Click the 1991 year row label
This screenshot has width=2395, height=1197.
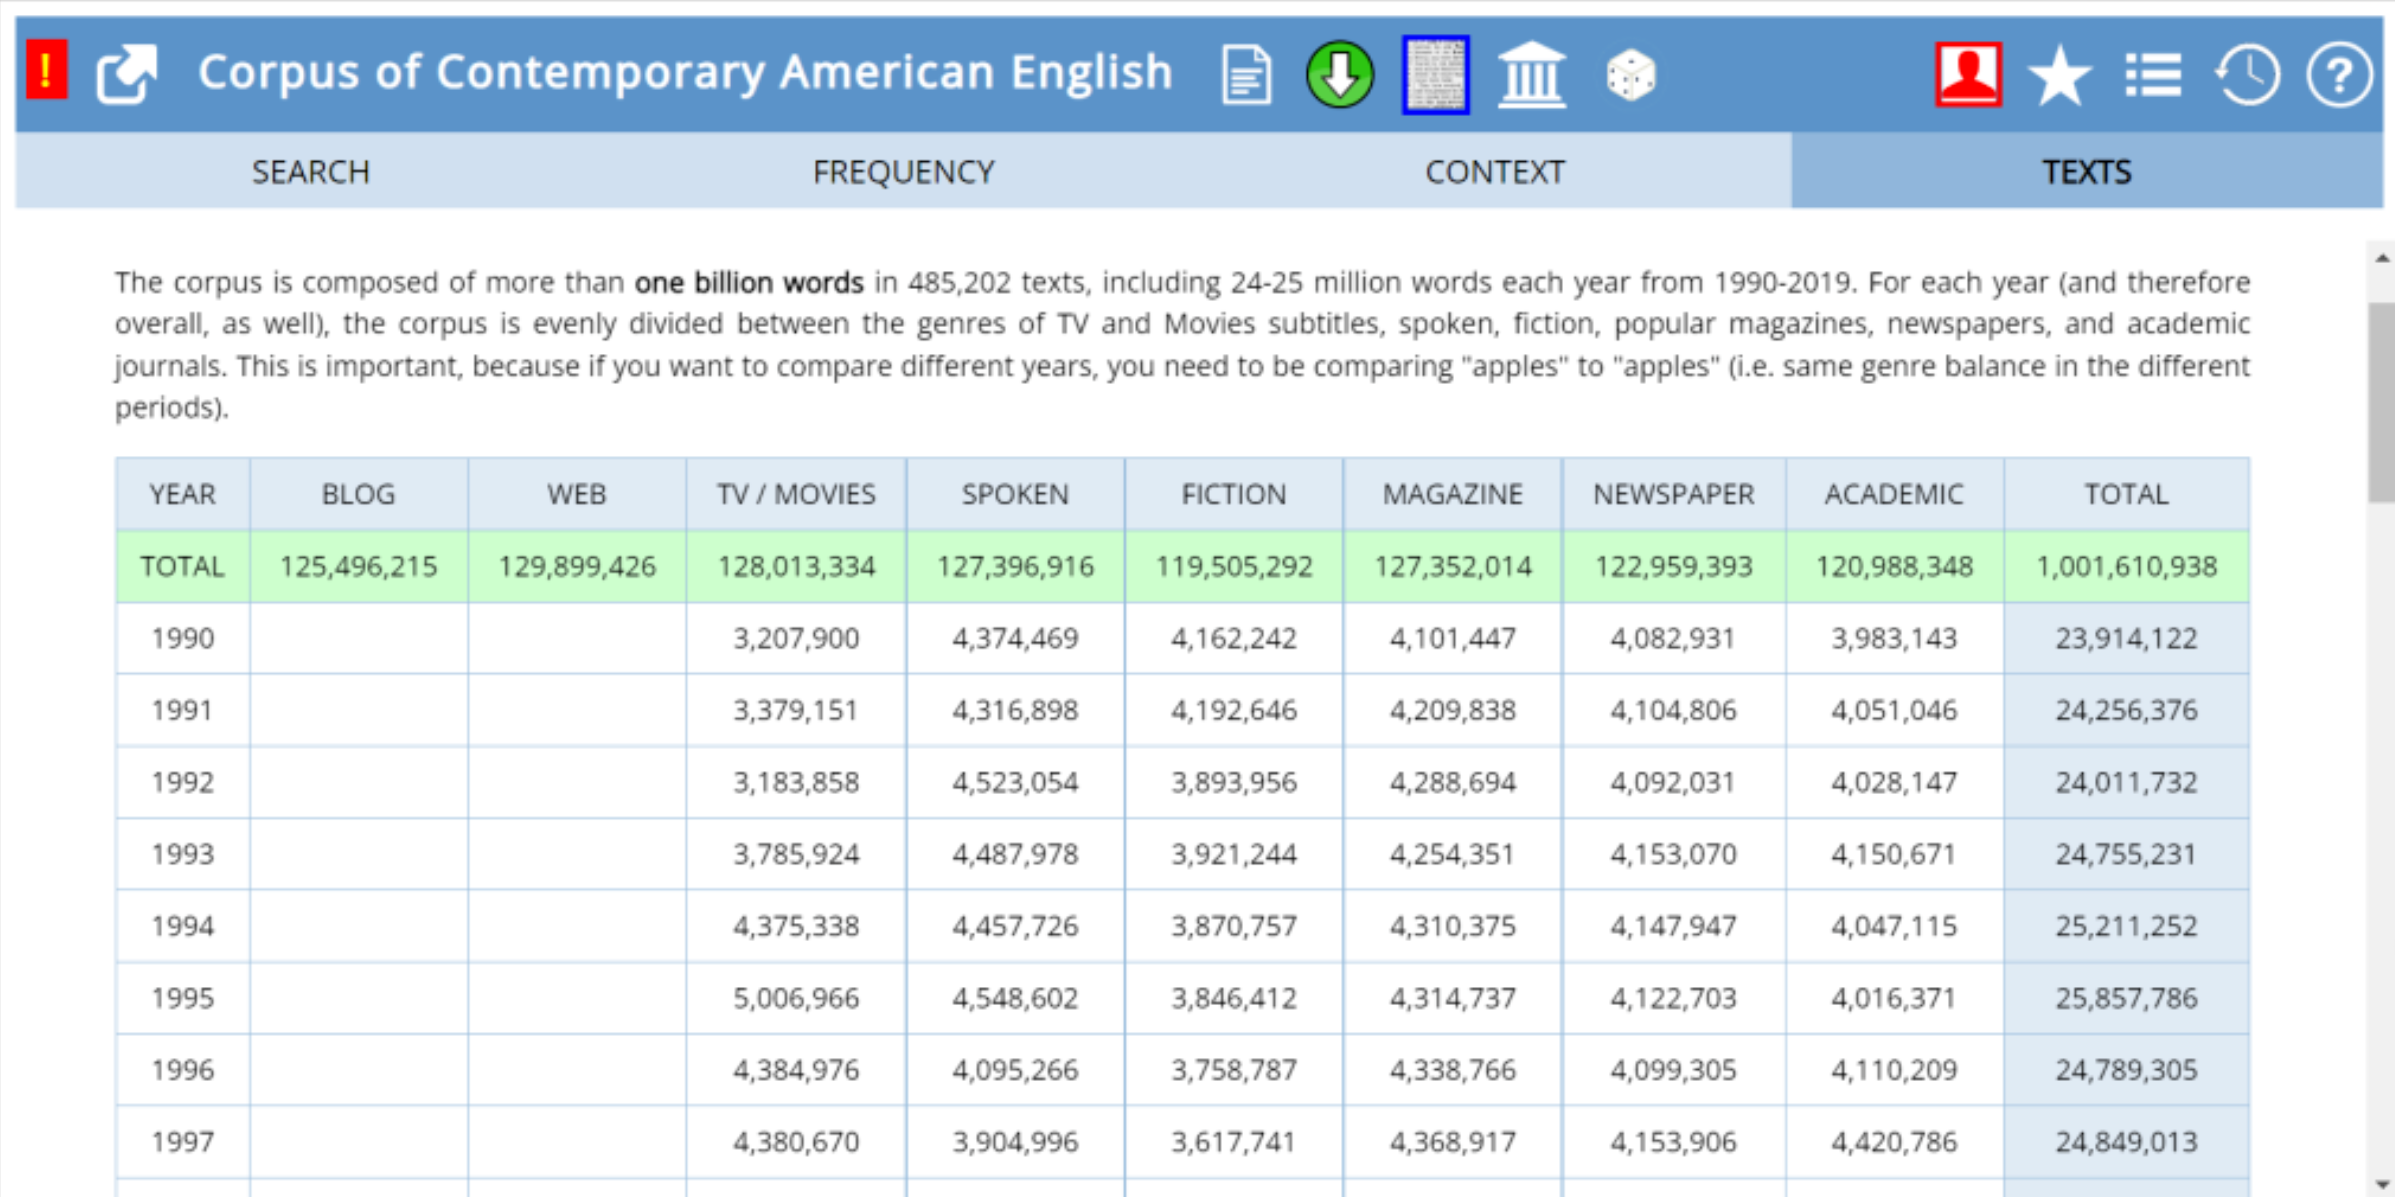tap(182, 711)
